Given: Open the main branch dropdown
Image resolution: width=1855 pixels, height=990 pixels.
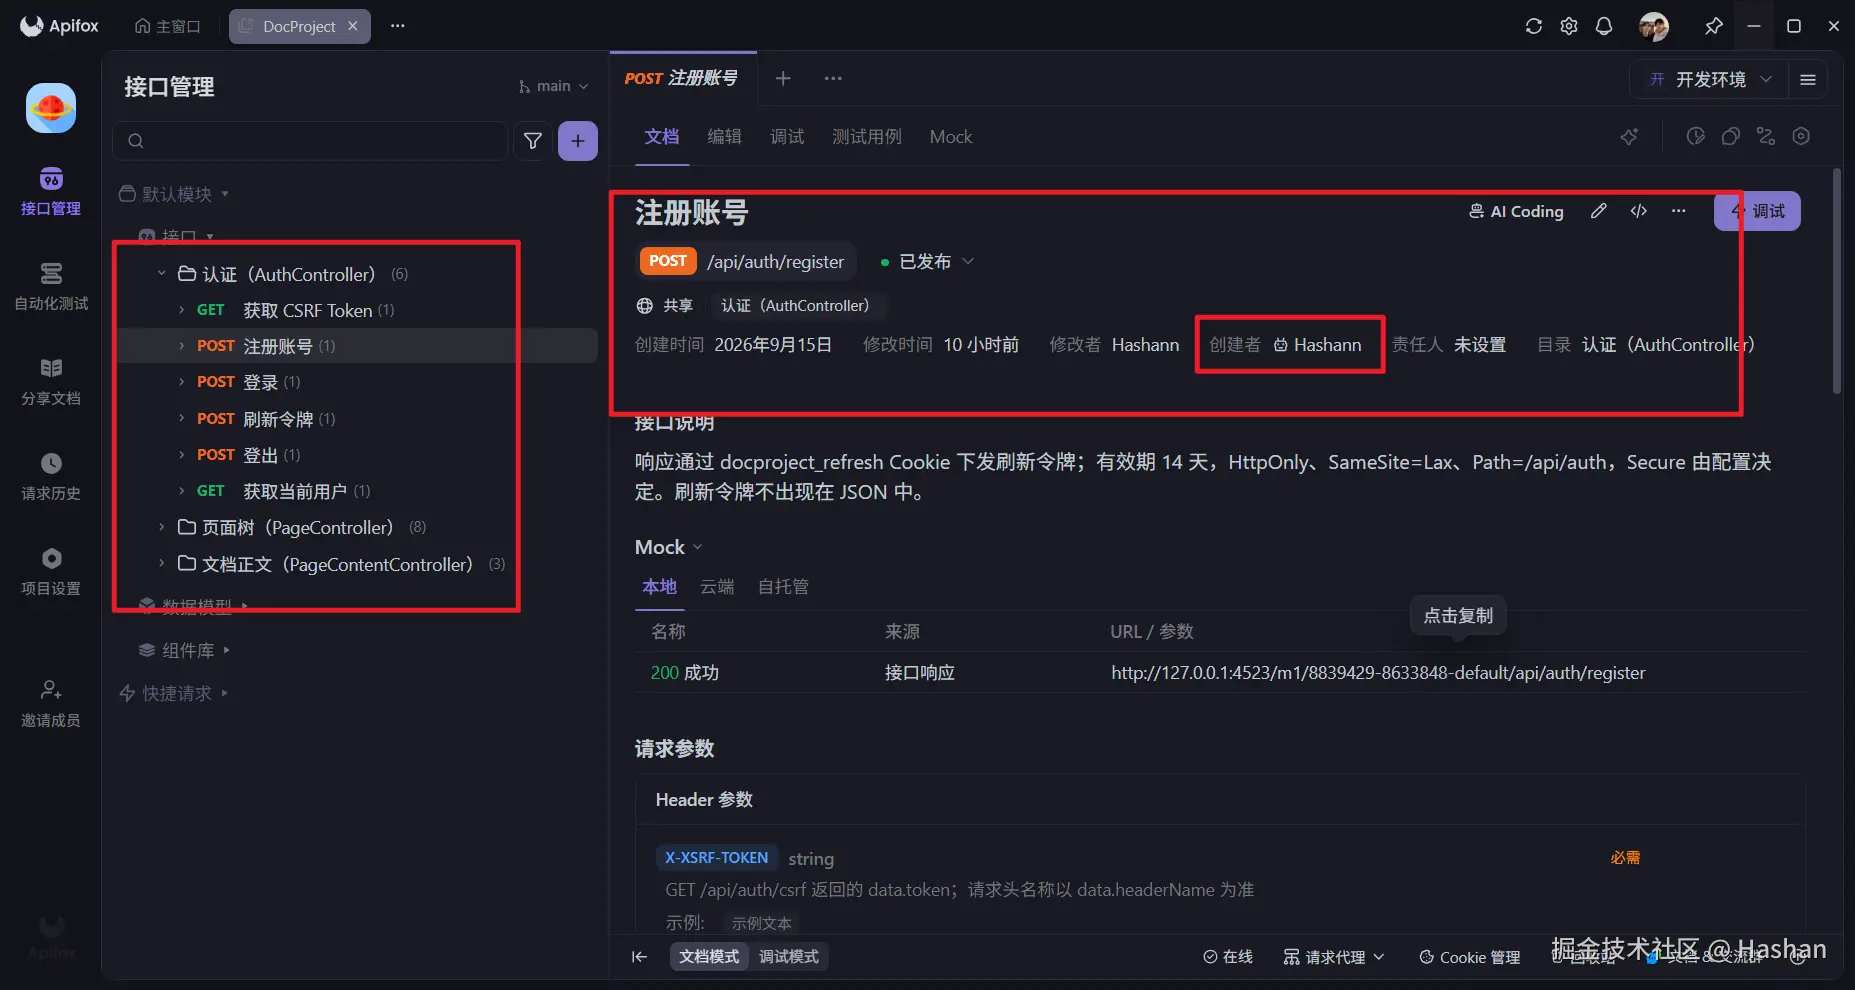Looking at the screenshot, I should pos(553,86).
